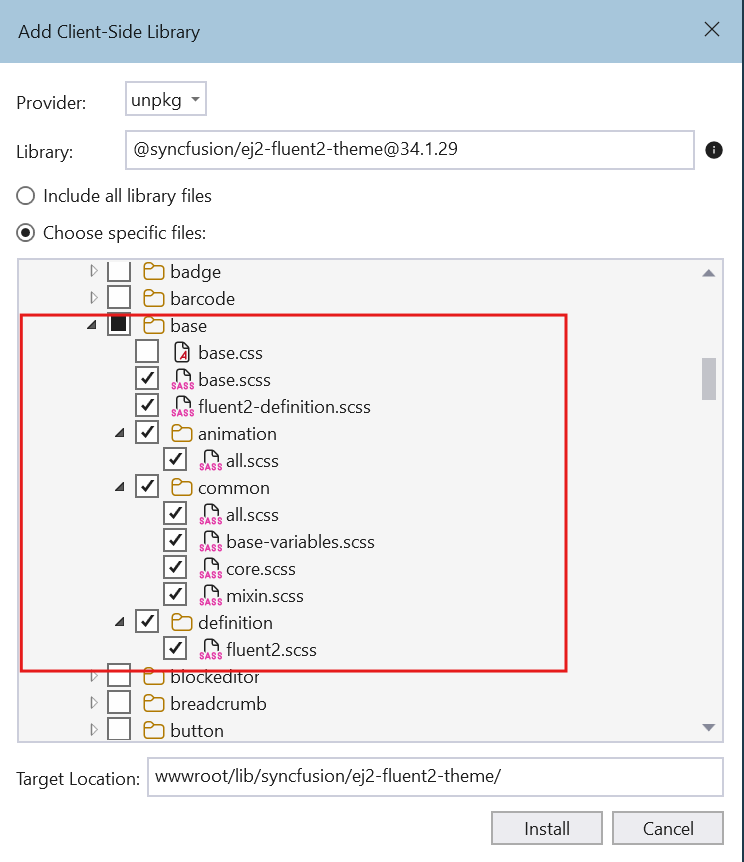This screenshot has width=744, height=862.
Task: Click the file tree scroll down arrow
Action: (709, 727)
